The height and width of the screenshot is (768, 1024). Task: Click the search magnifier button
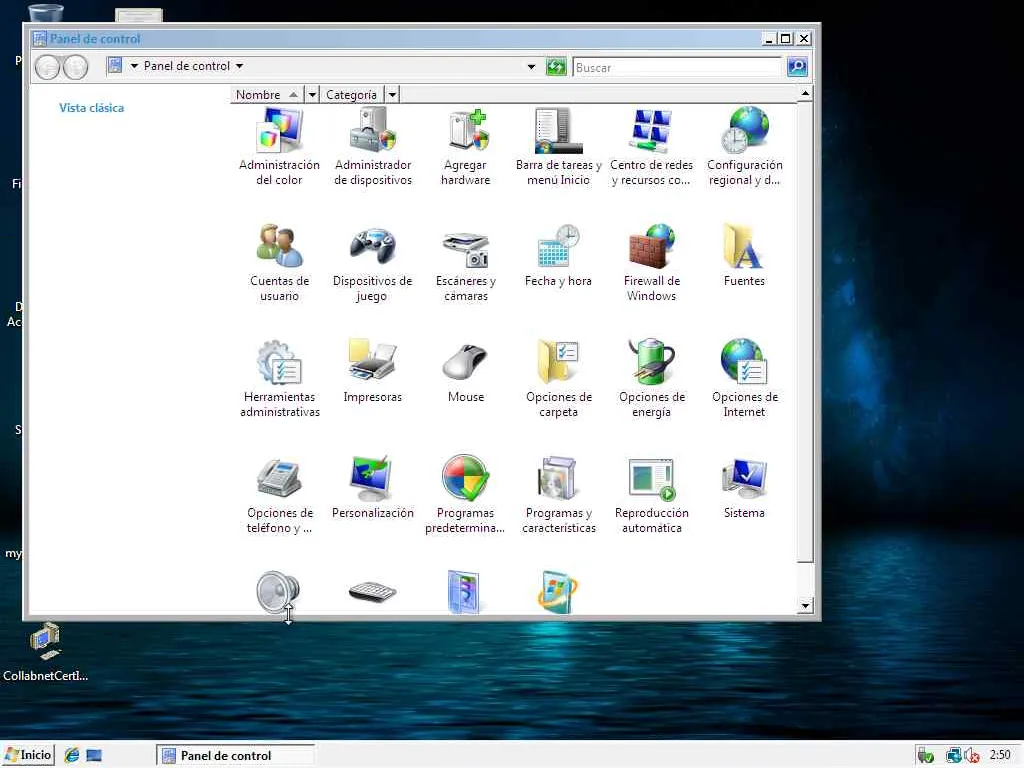point(797,67)
